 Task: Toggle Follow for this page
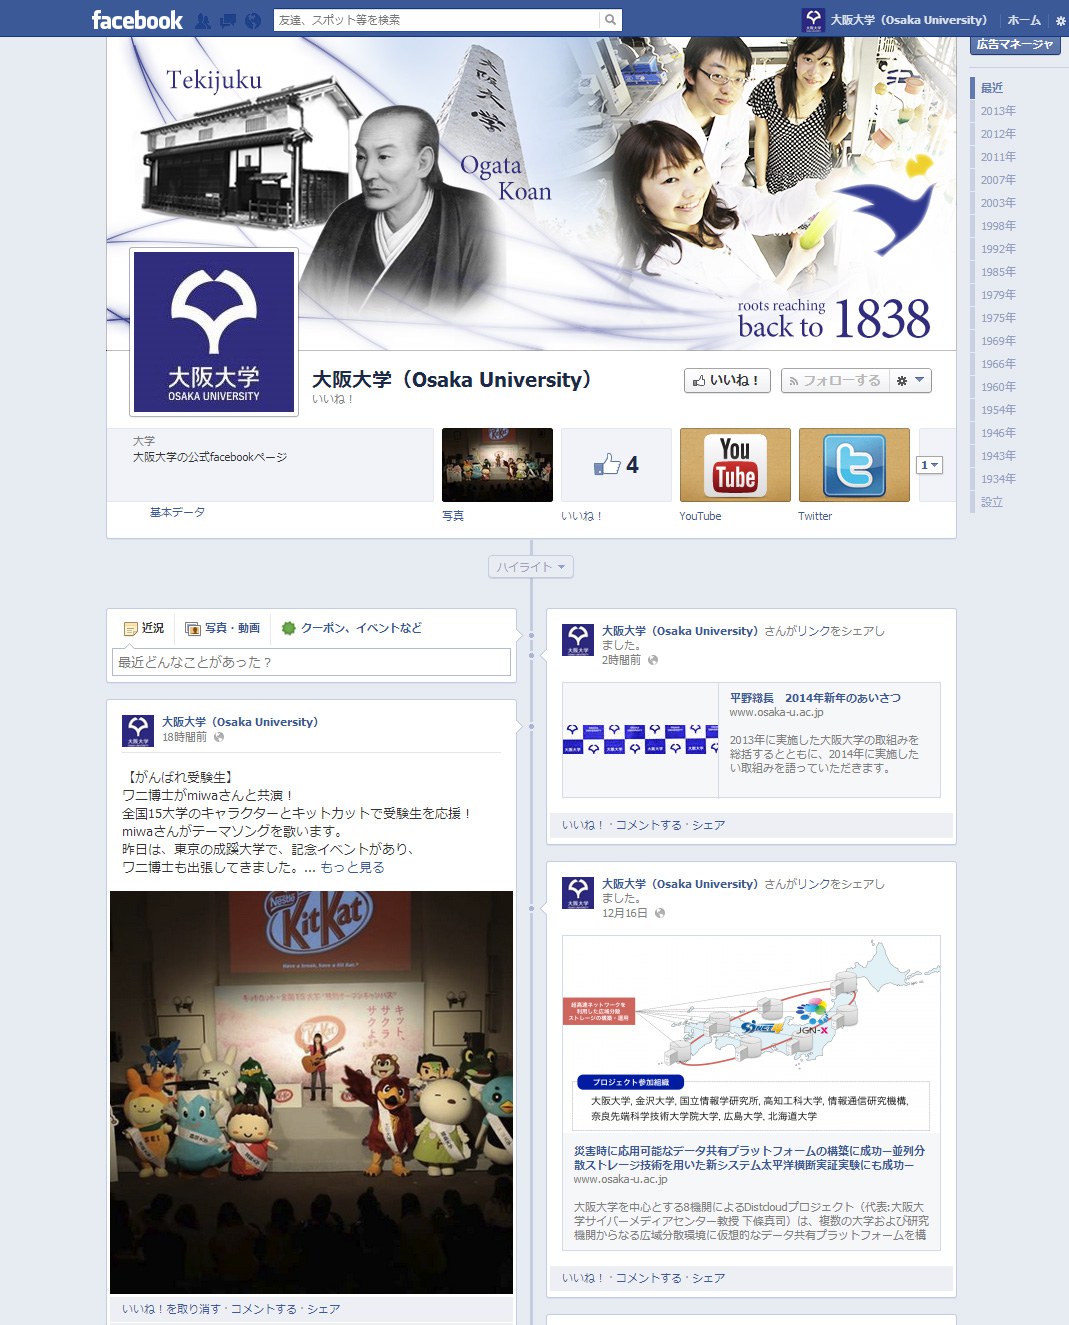(x=834, y=381)
